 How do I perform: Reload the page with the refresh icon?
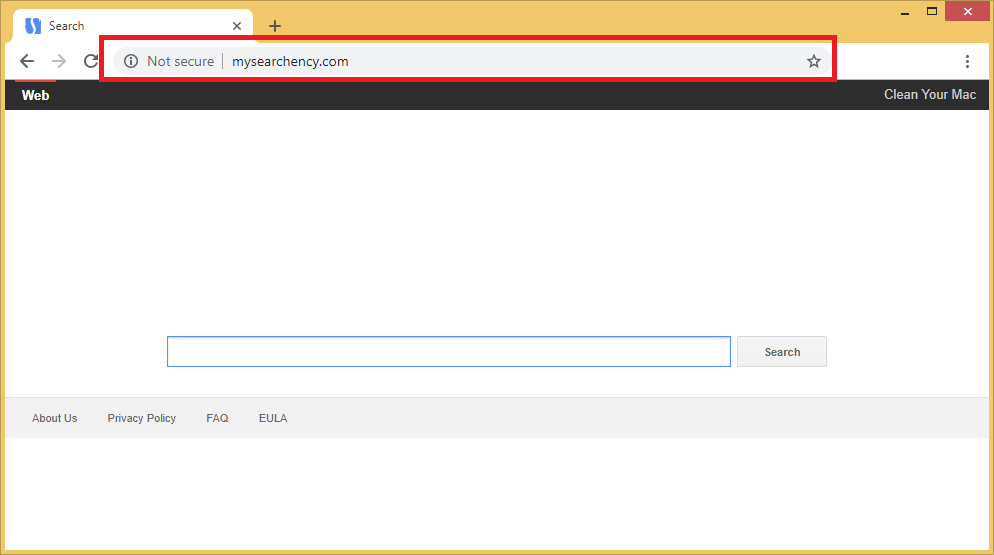(x=91, y=61)
